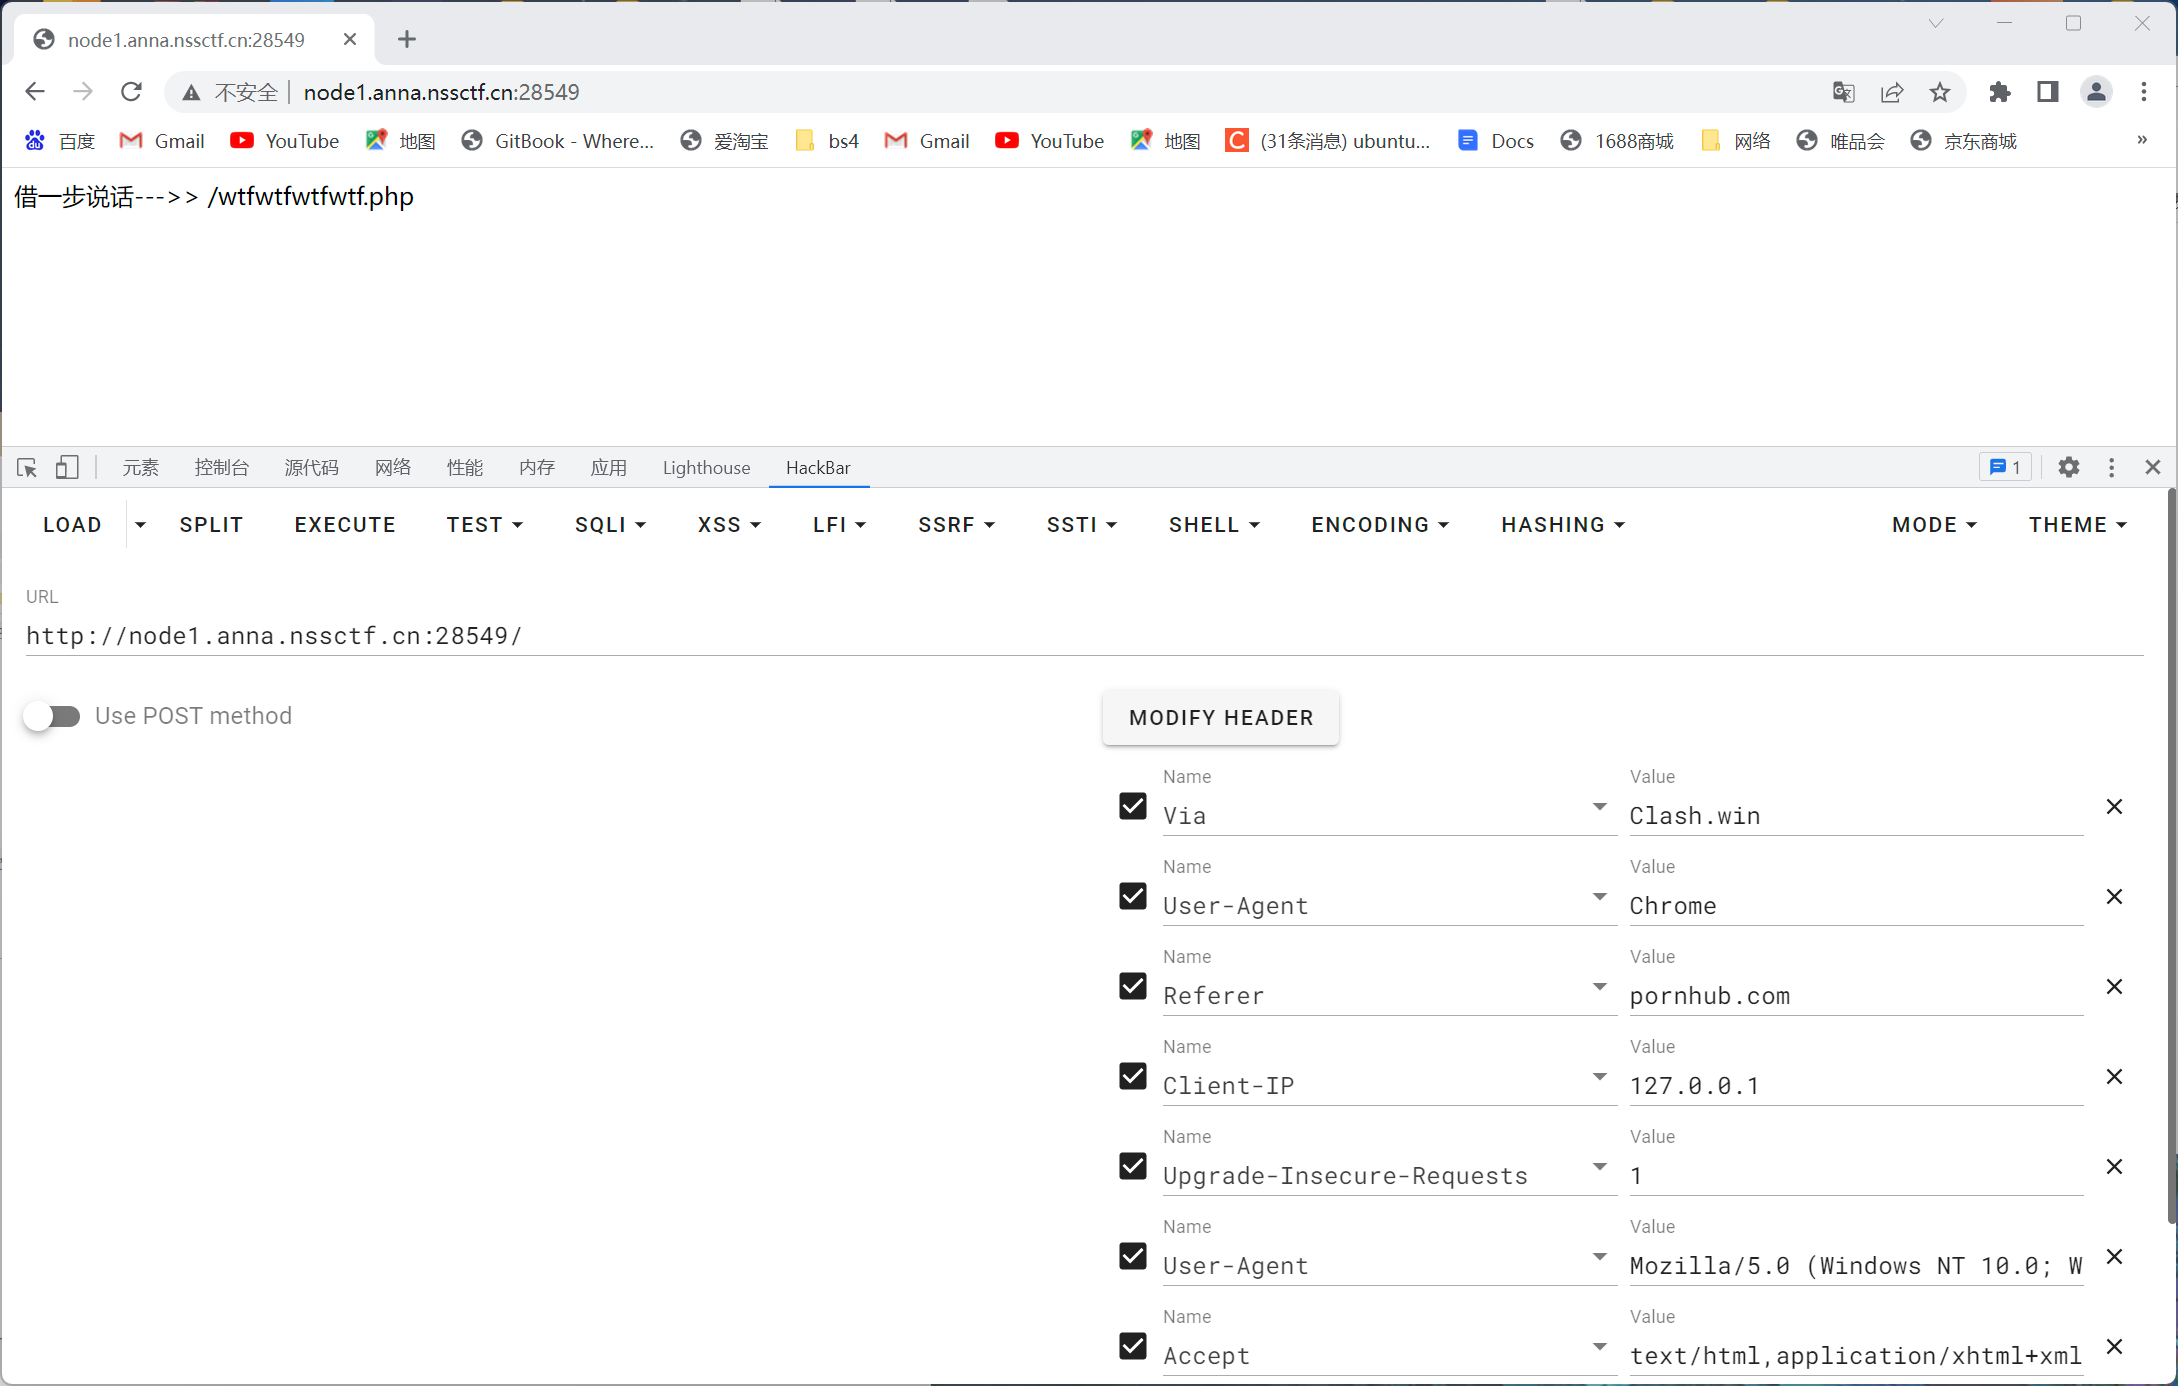Open the ENCODING dropdown menu

coord(1380,525)
